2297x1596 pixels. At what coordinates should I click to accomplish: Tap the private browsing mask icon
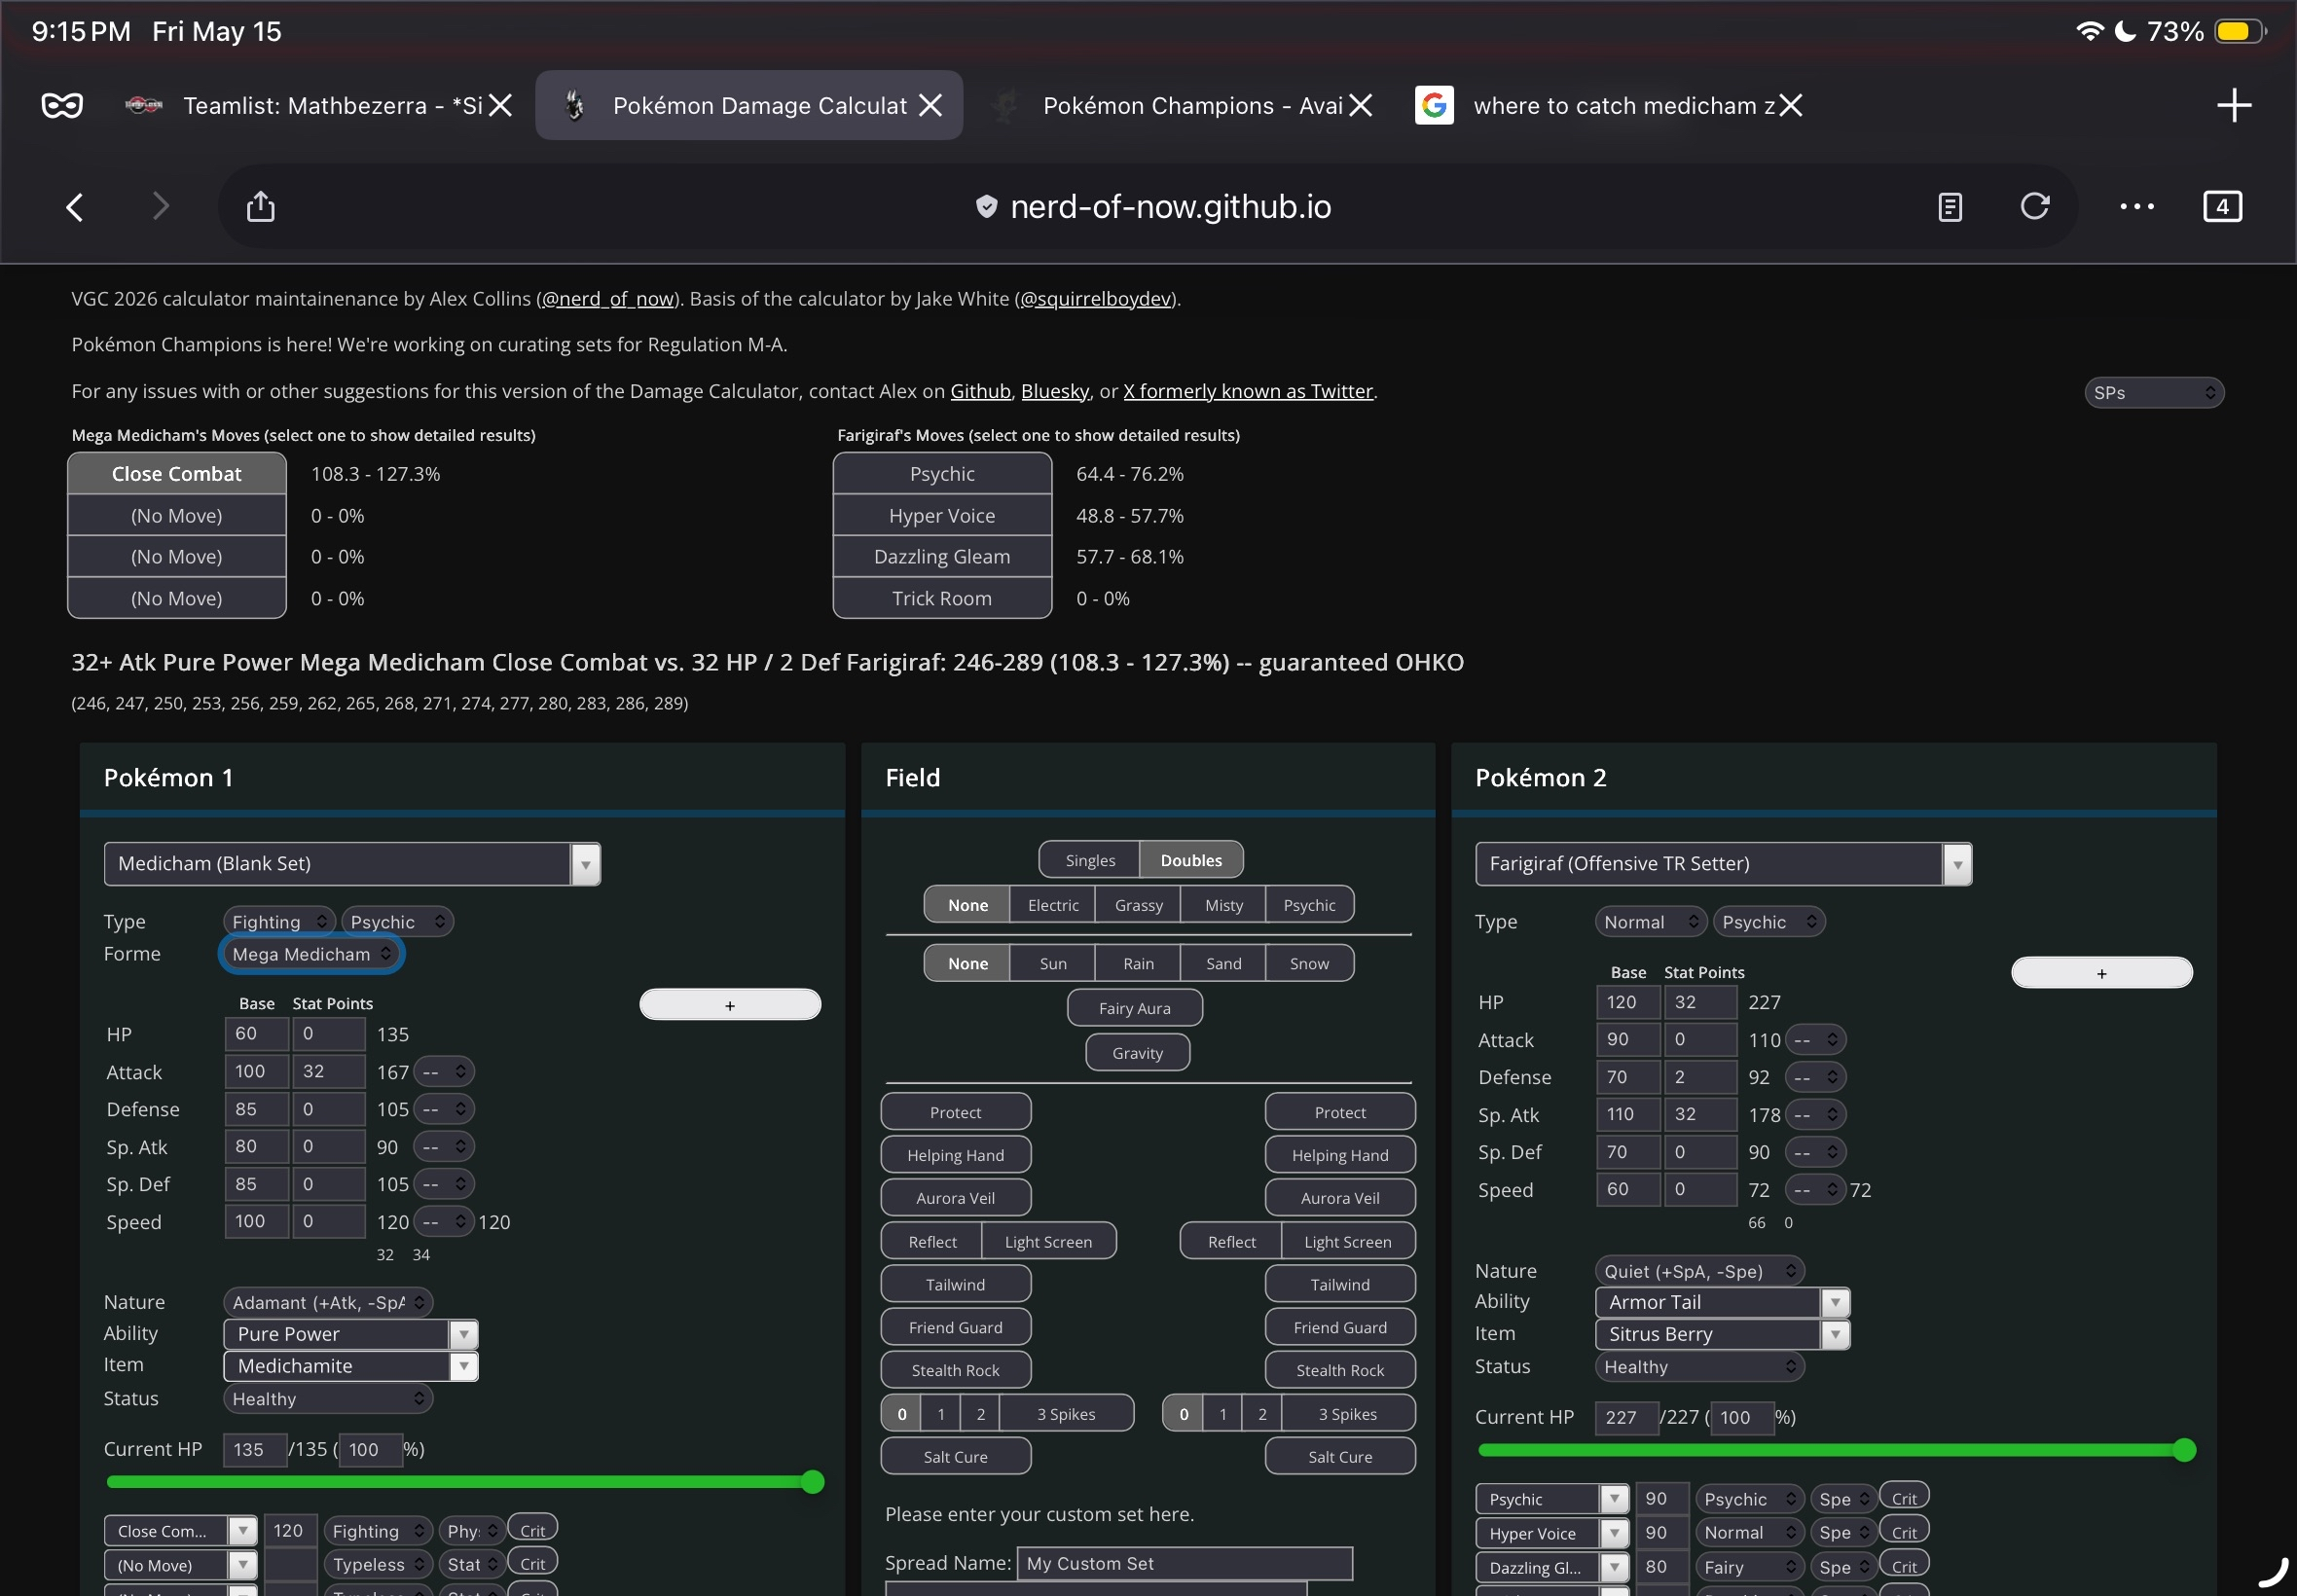(x=62, y=105)
